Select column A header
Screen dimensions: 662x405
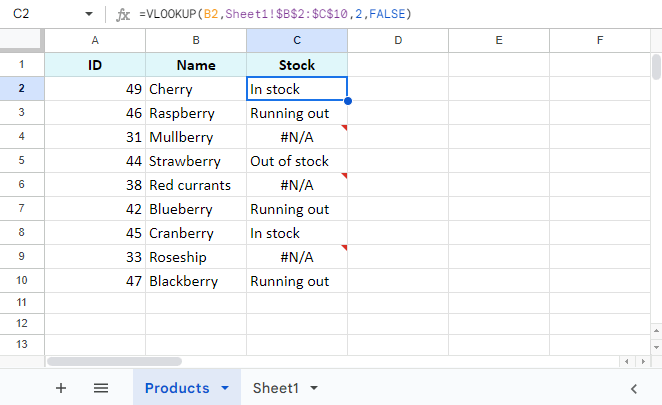[95, 41]
